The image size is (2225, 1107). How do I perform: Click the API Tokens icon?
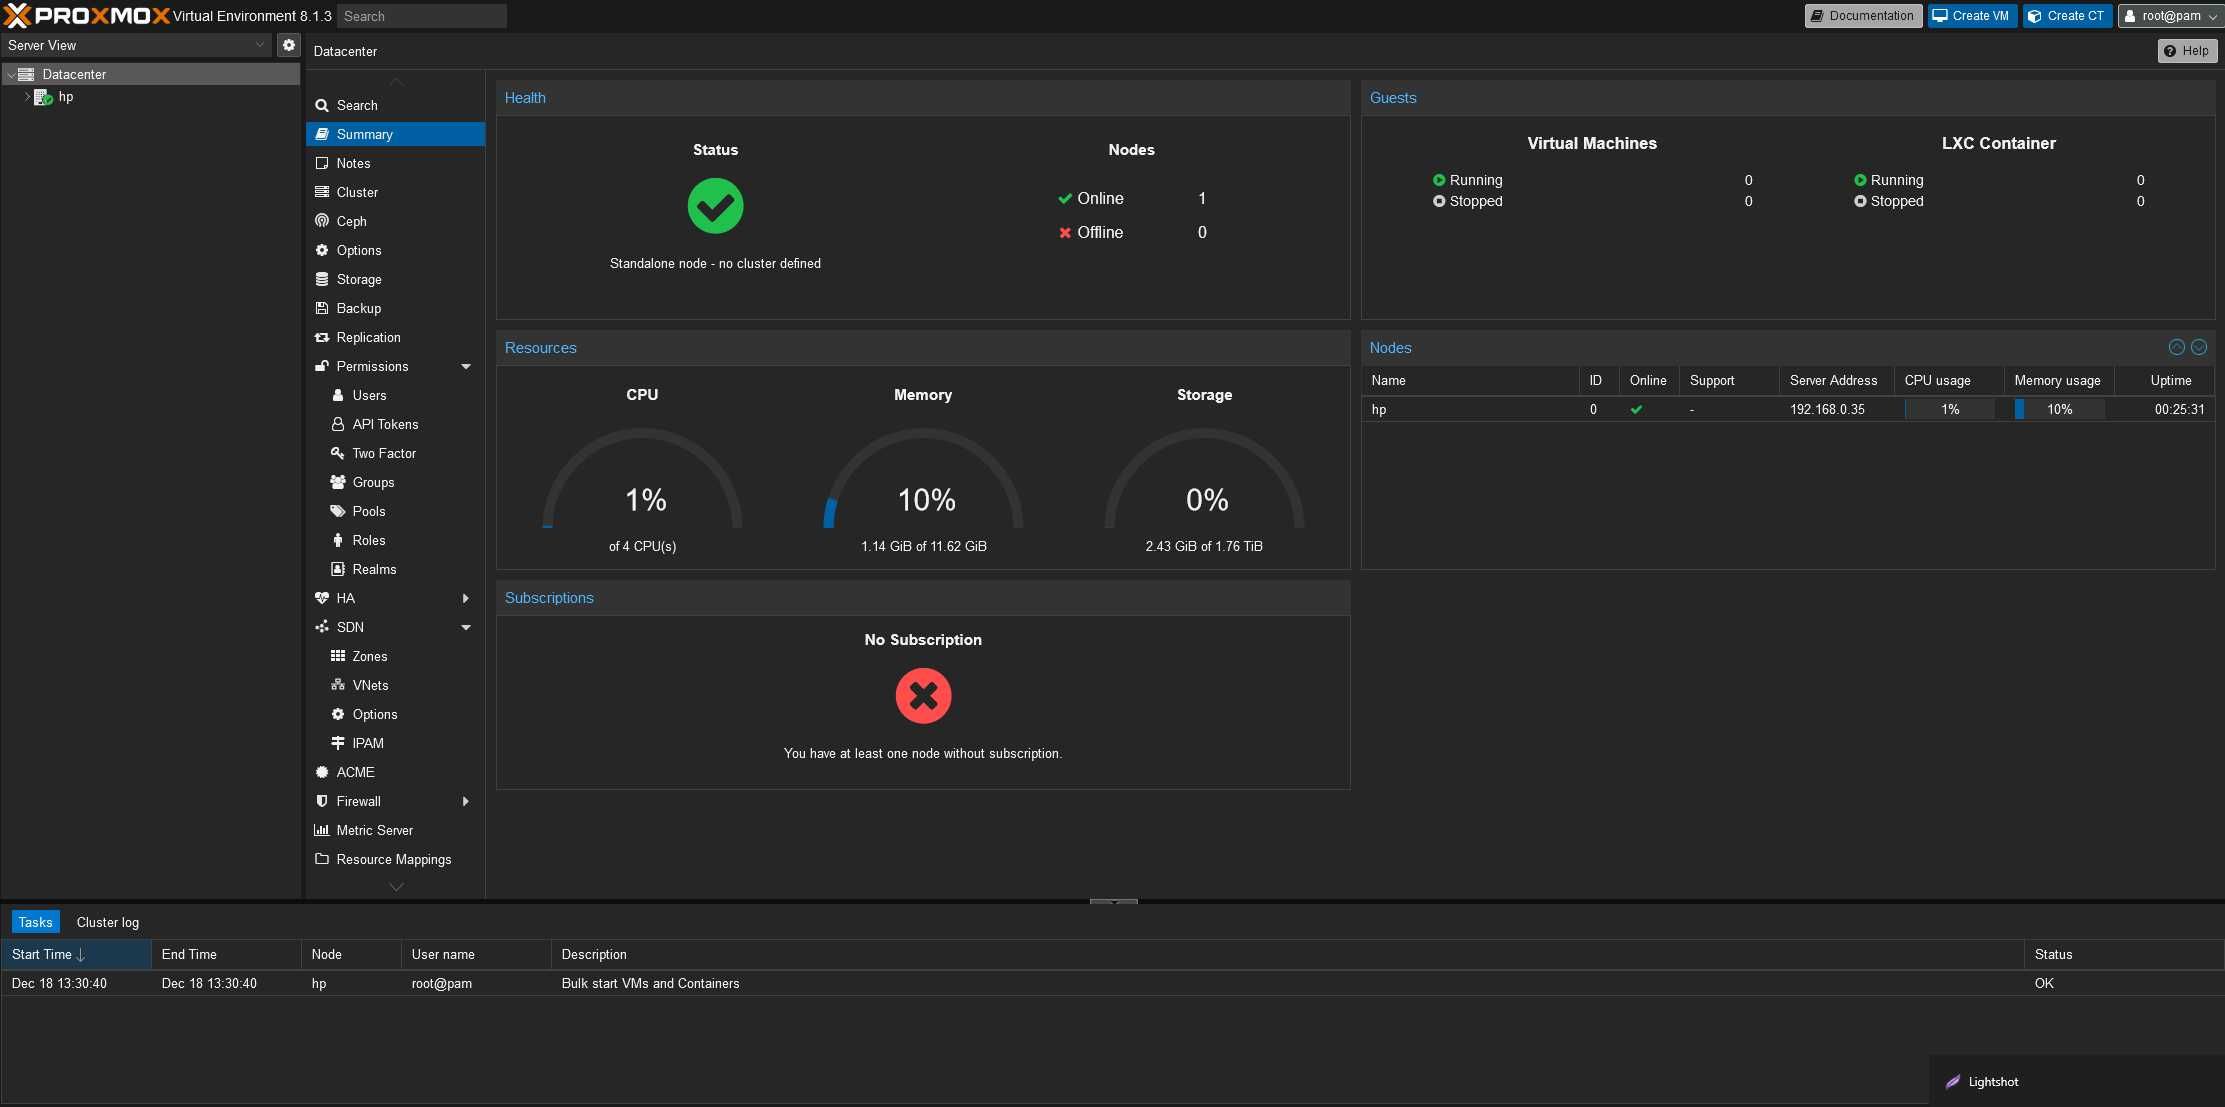click(338, 424)
